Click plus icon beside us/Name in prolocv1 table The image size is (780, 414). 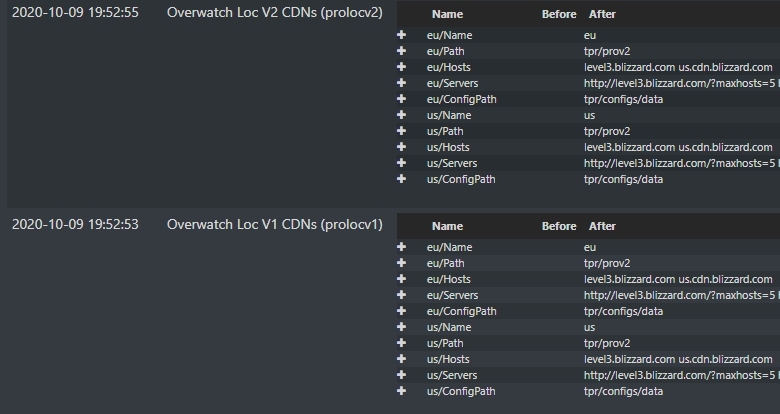pyautogui.click(x=402, y=327)
